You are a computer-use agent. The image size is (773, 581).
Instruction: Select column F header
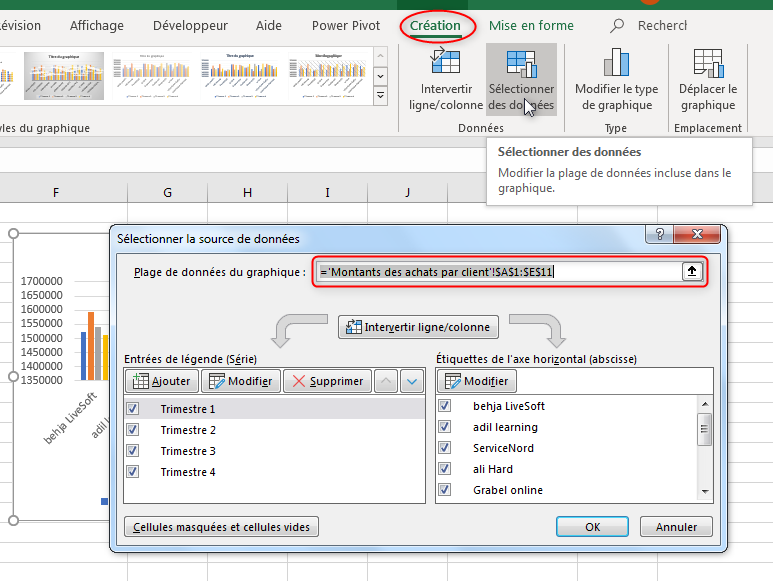(x=56, y=193)
